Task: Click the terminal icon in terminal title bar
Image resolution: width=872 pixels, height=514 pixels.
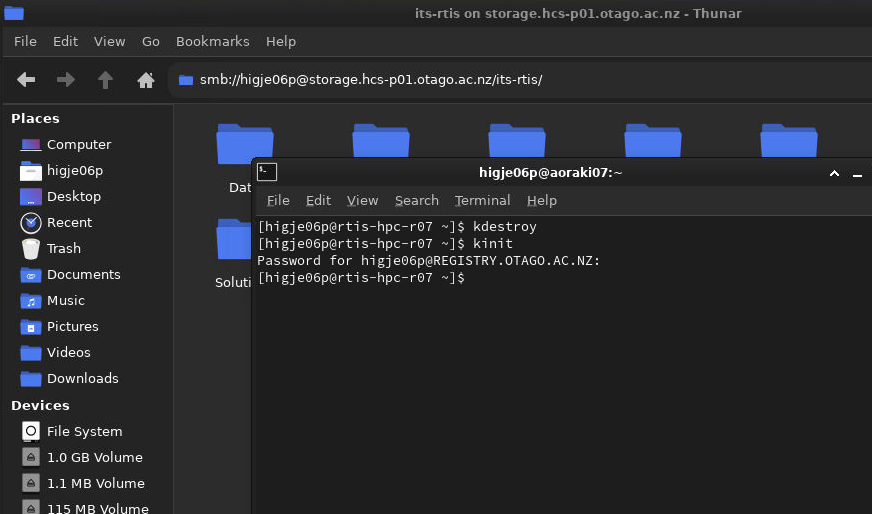Action: (x=267, y=173)
